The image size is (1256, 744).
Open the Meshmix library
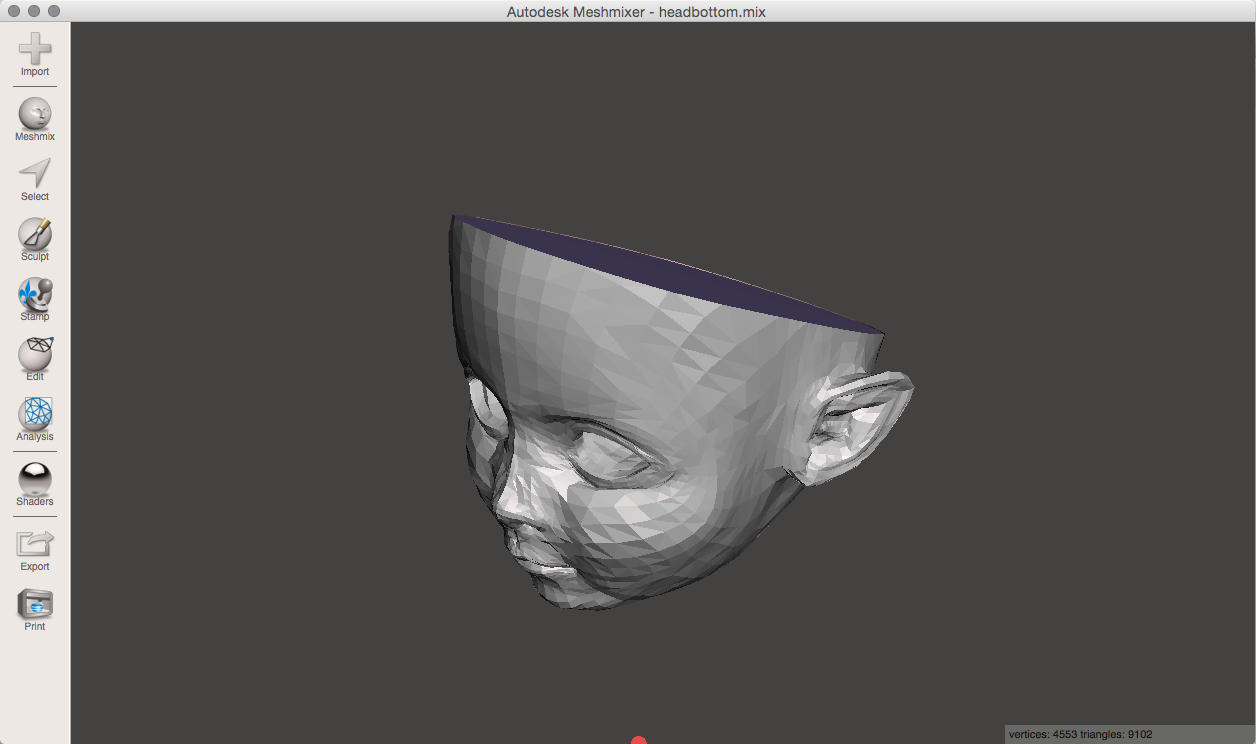(35, 119)
